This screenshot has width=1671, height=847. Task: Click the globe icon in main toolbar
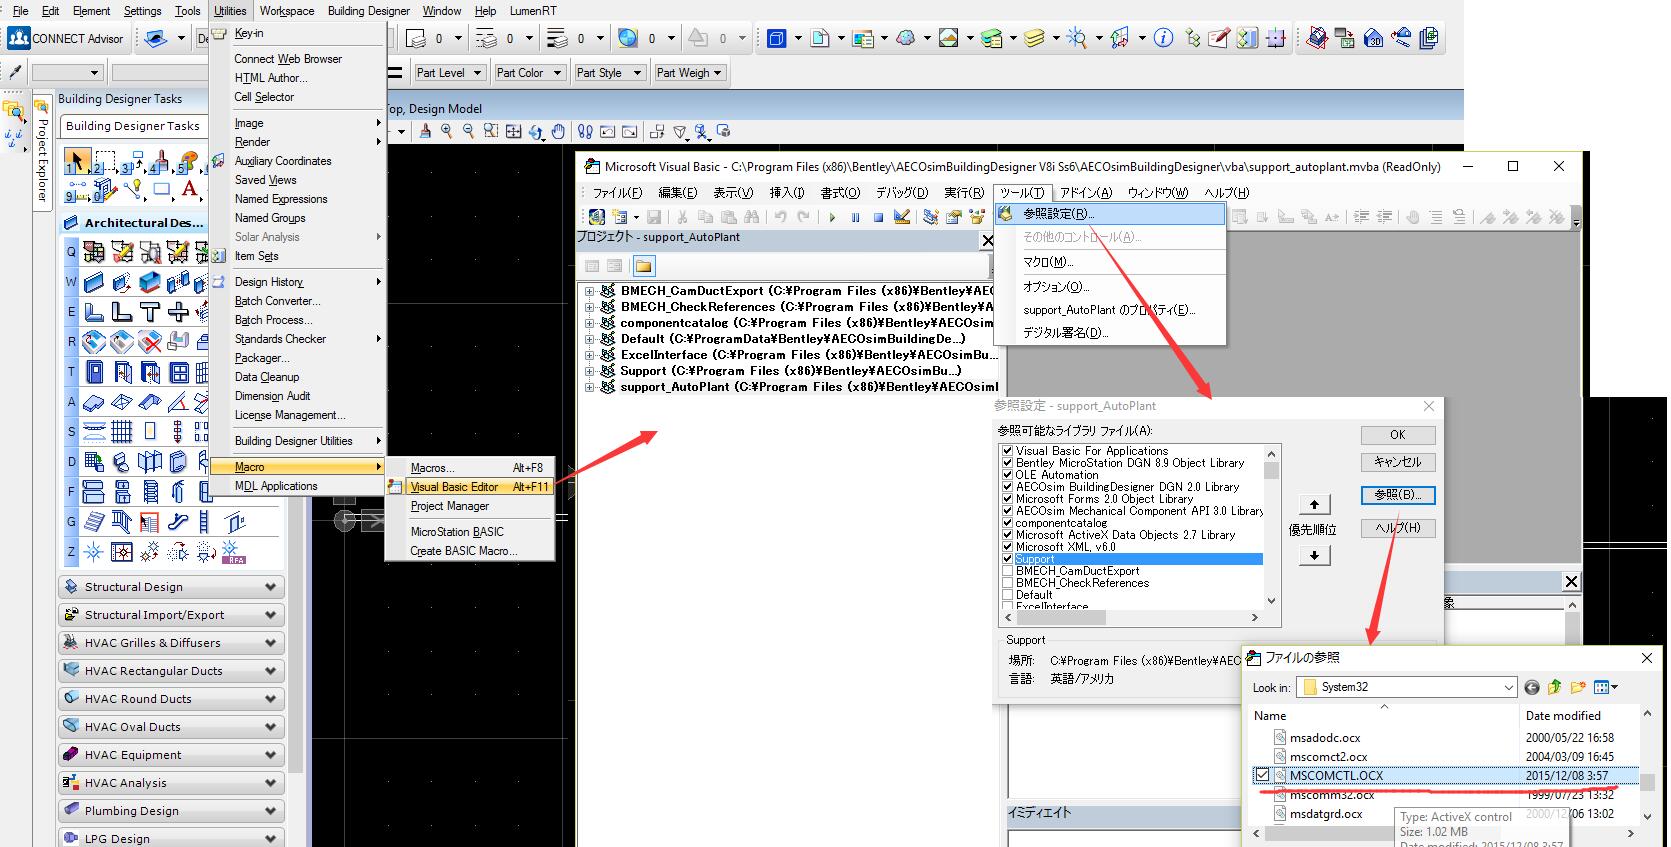pos(628,38)
